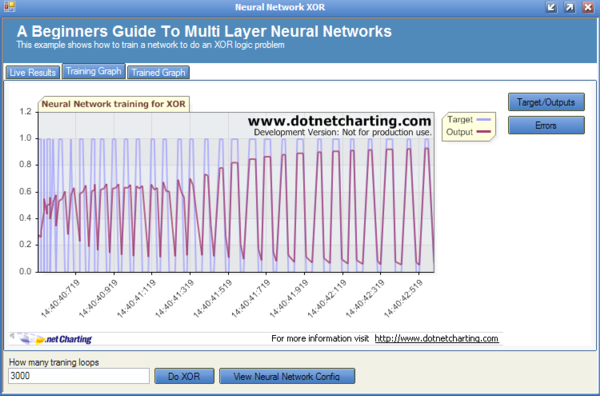Show the Target/Outputs chart
600x396 pixels.
(546, 102)
